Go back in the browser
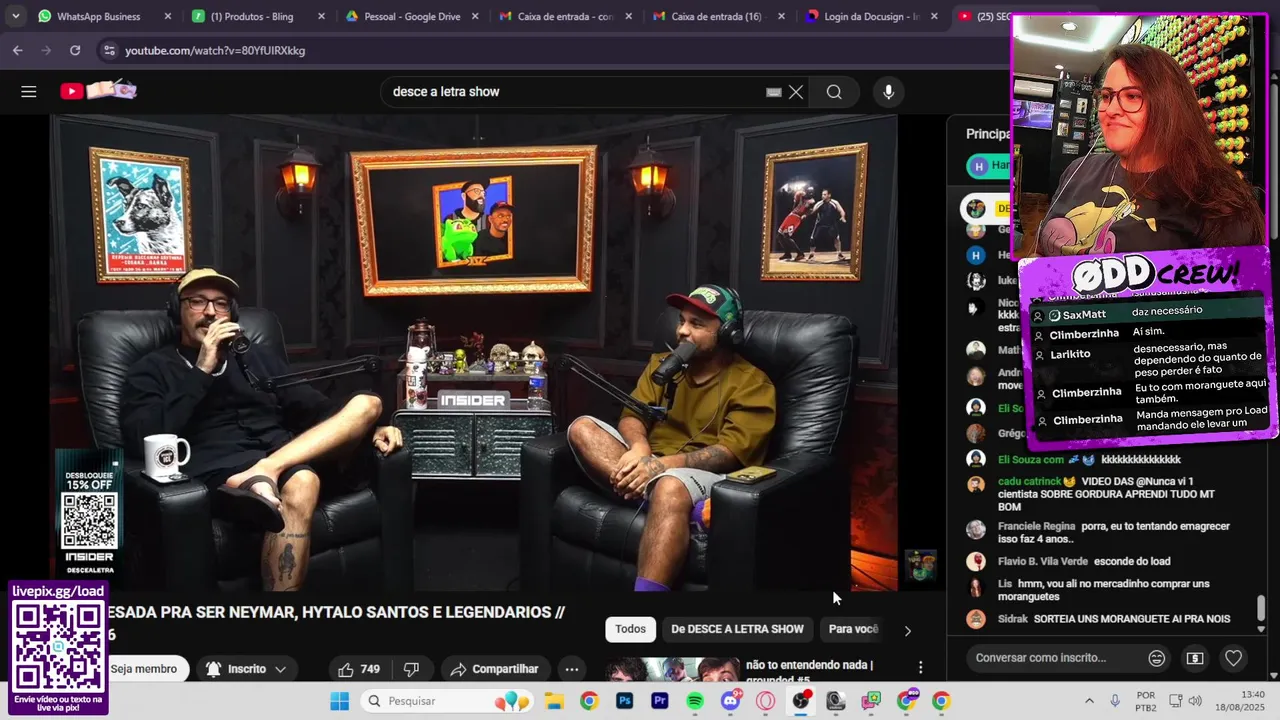The image size is (1280, 720). (x=18, y=50)
